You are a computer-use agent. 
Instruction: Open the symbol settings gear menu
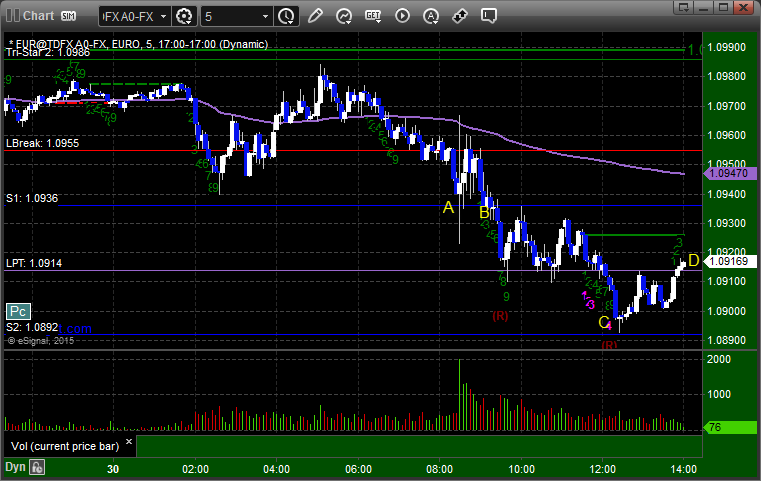tap(184, 17)
